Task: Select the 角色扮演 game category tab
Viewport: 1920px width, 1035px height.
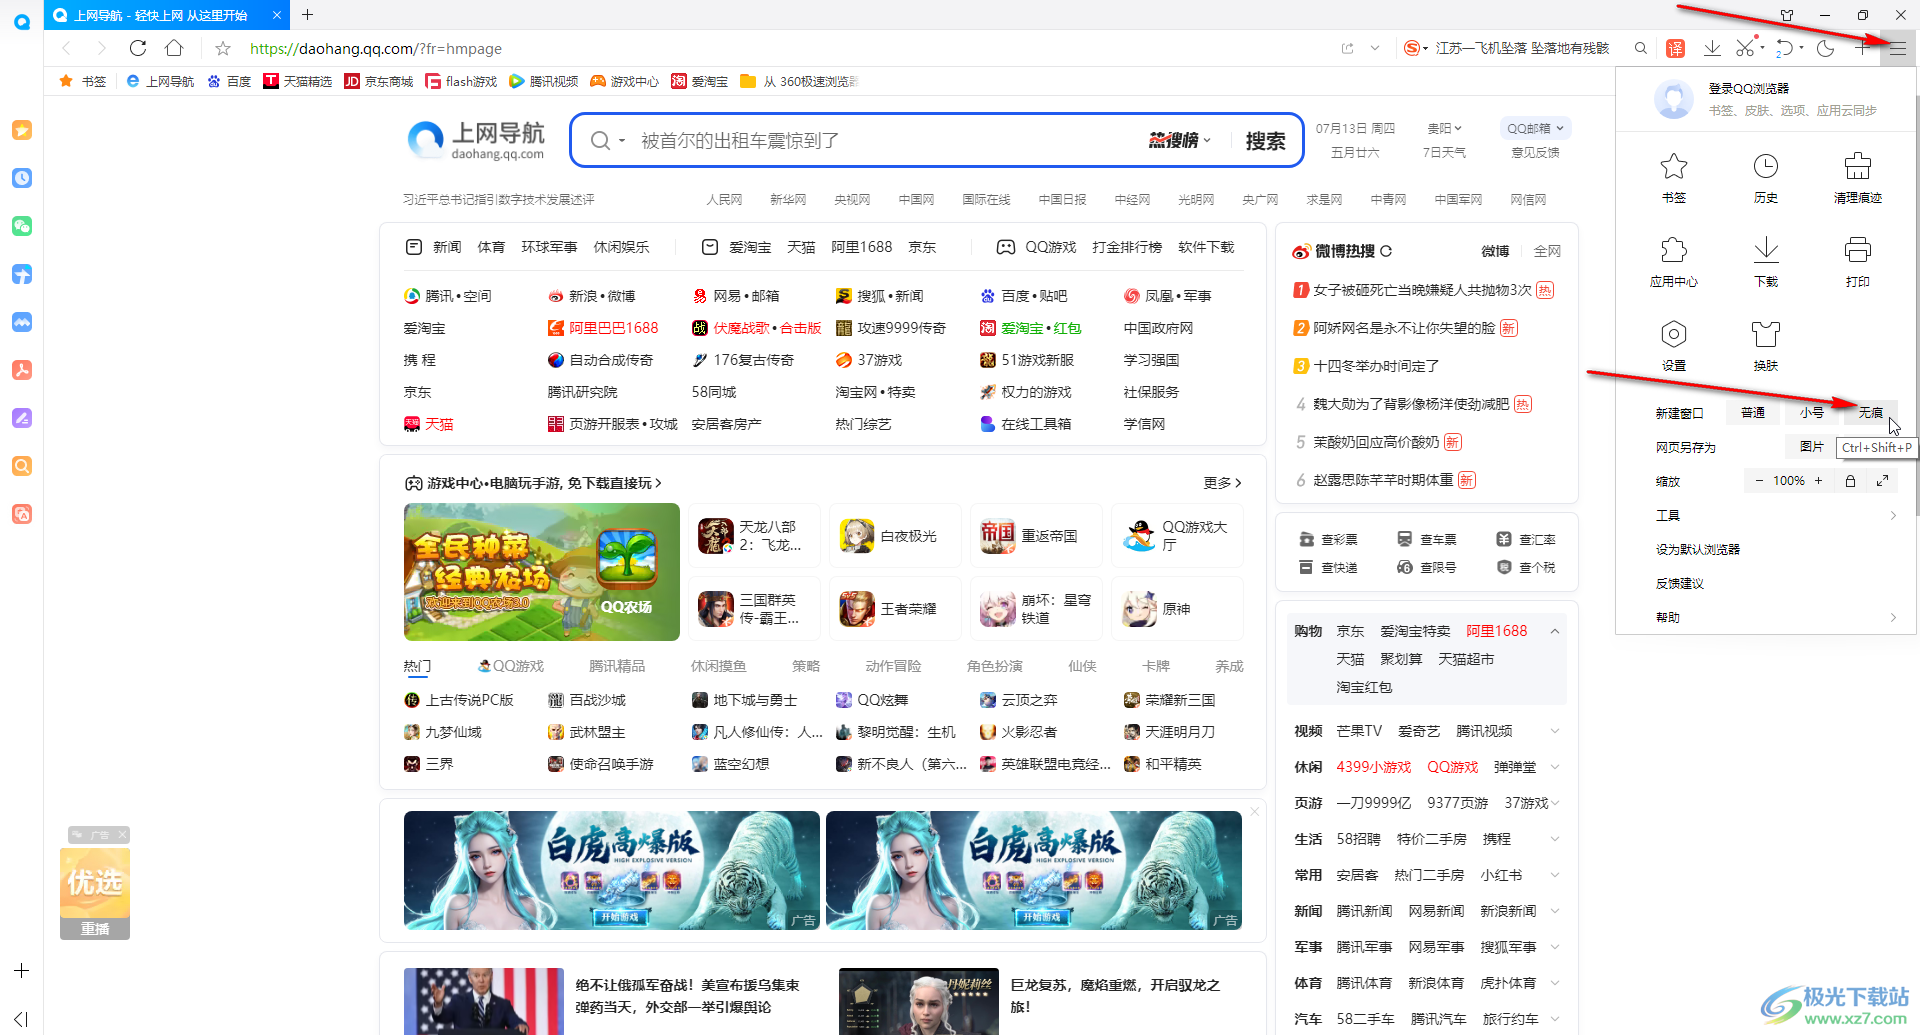Action: tap(994, 666)
